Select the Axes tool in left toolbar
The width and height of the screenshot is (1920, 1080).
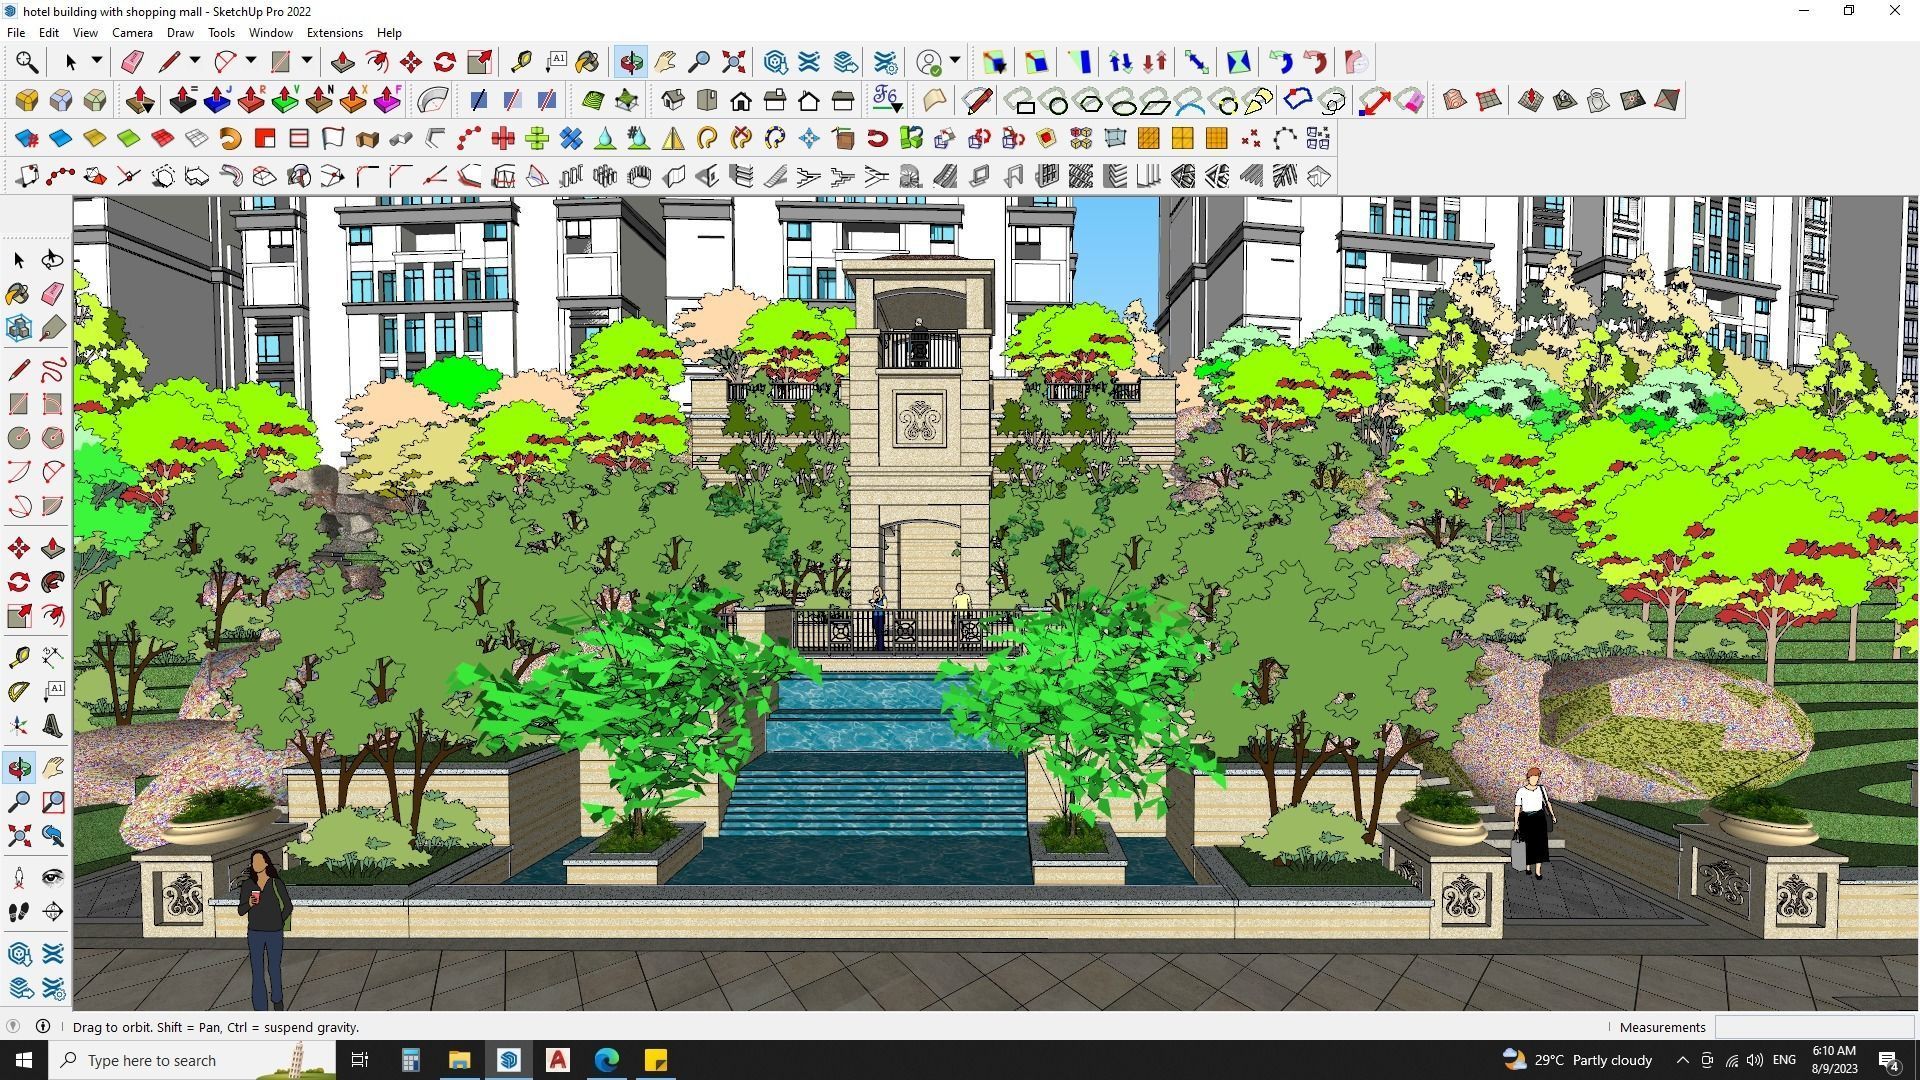(19, 725)
